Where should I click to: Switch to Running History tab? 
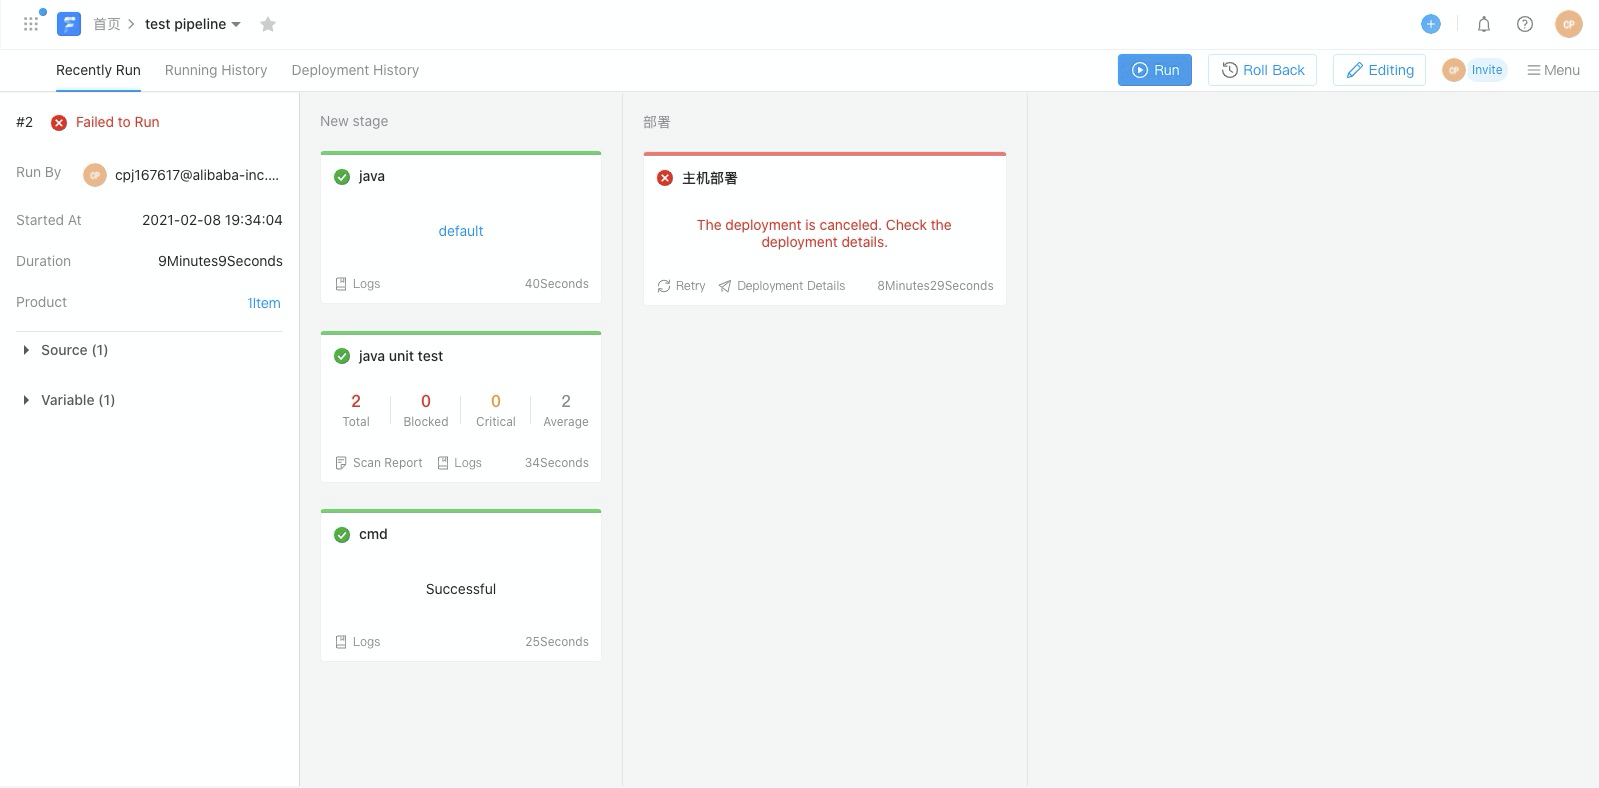pos(216,70)
